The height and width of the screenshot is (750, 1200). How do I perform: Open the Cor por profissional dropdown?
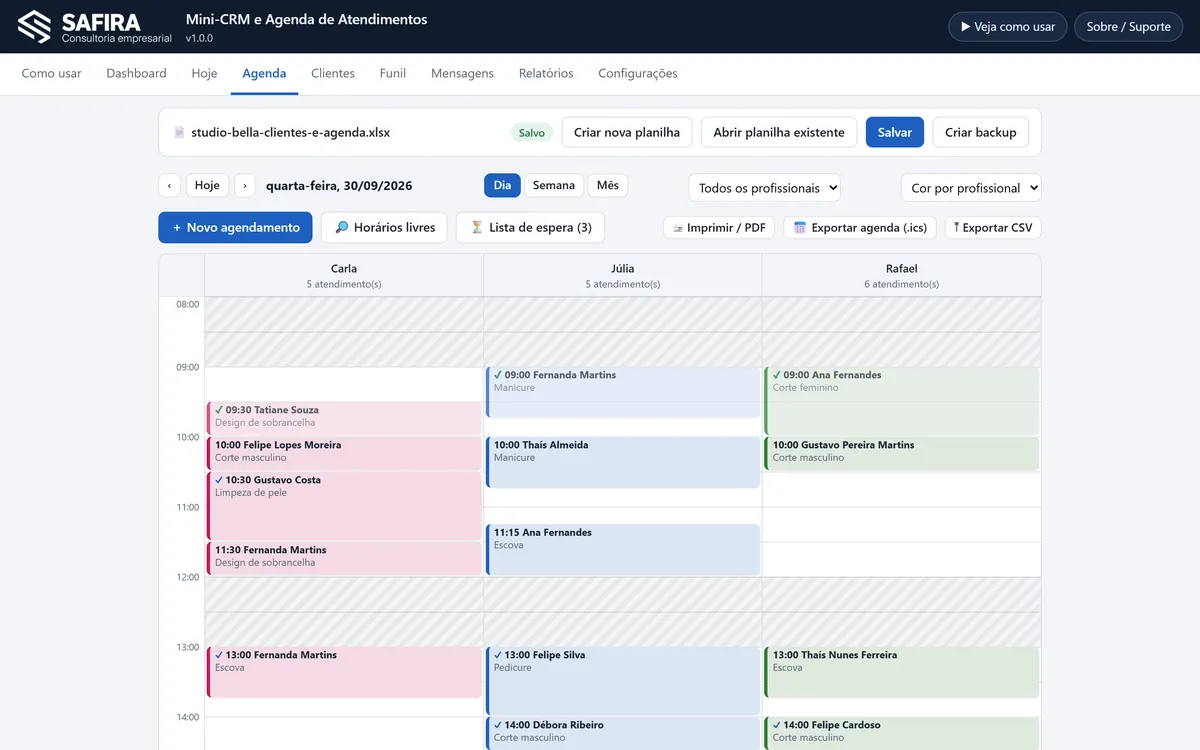[x=971, y=188]
